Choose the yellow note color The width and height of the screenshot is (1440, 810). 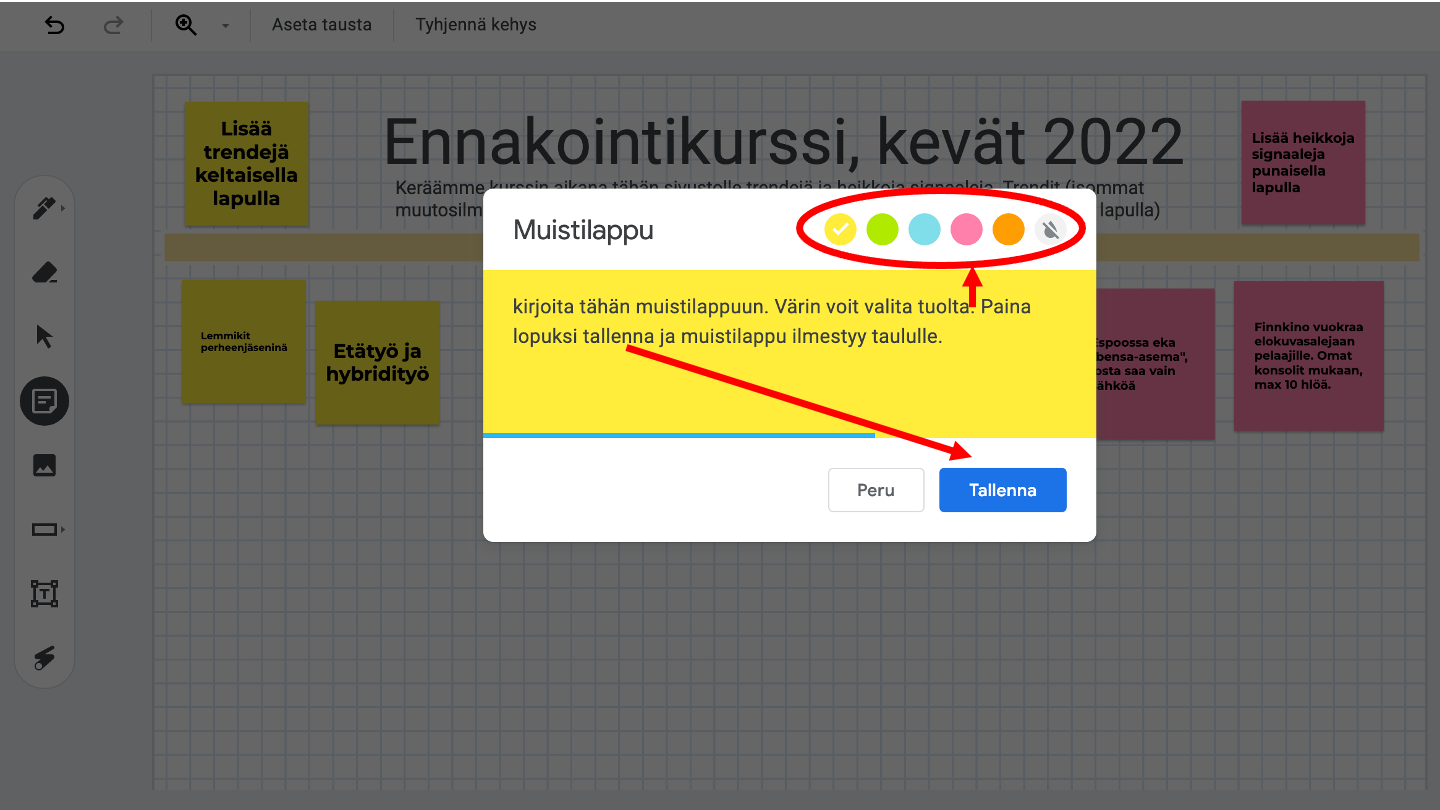coord(840,230)
